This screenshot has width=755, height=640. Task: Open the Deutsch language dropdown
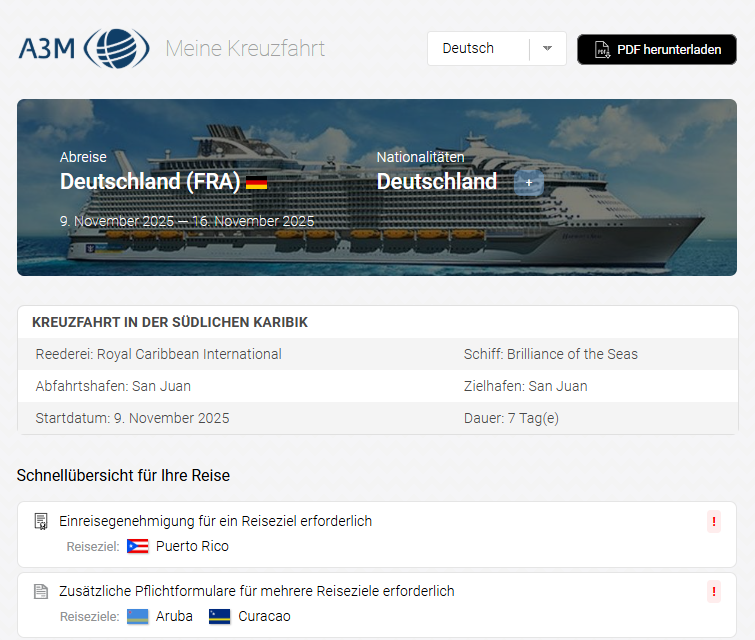tap(496, 48)
